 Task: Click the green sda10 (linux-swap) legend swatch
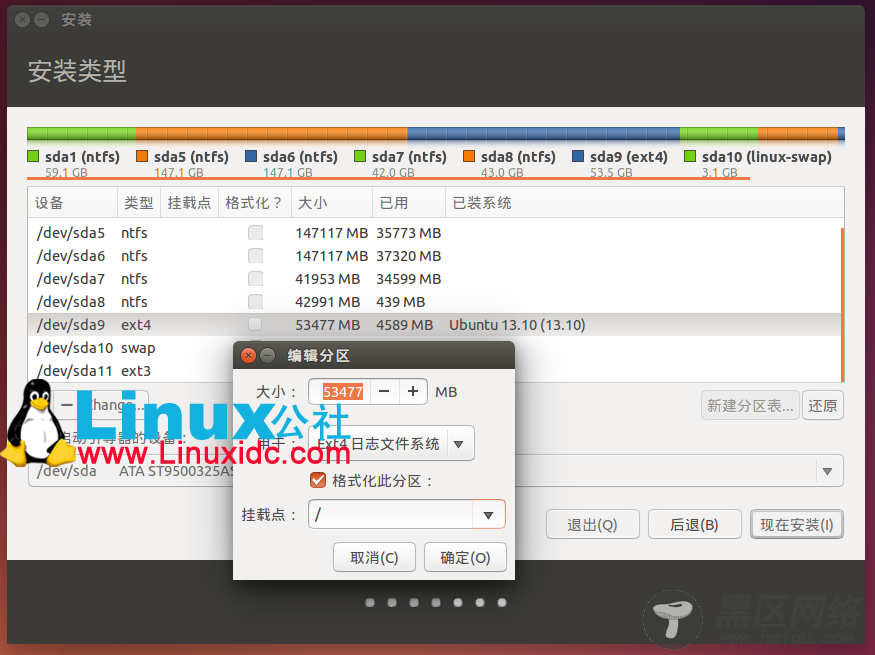pos(690,156)
